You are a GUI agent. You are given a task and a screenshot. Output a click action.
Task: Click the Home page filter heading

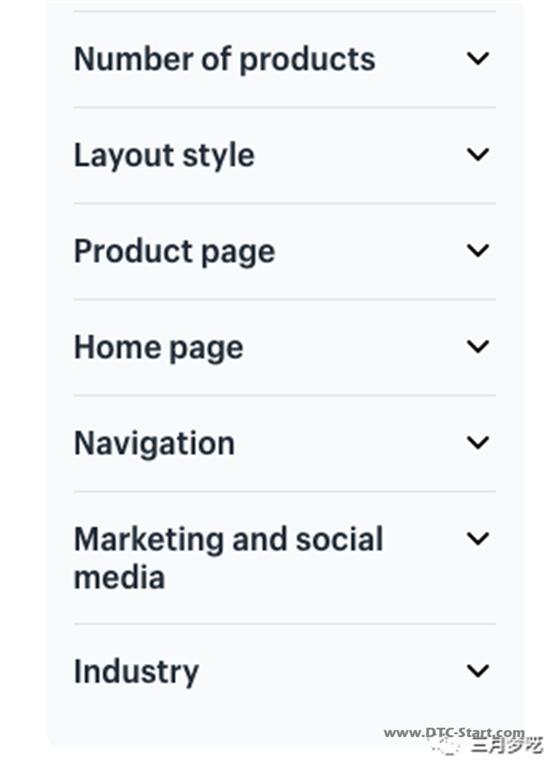pyautogui.click(x=159, y=348)
